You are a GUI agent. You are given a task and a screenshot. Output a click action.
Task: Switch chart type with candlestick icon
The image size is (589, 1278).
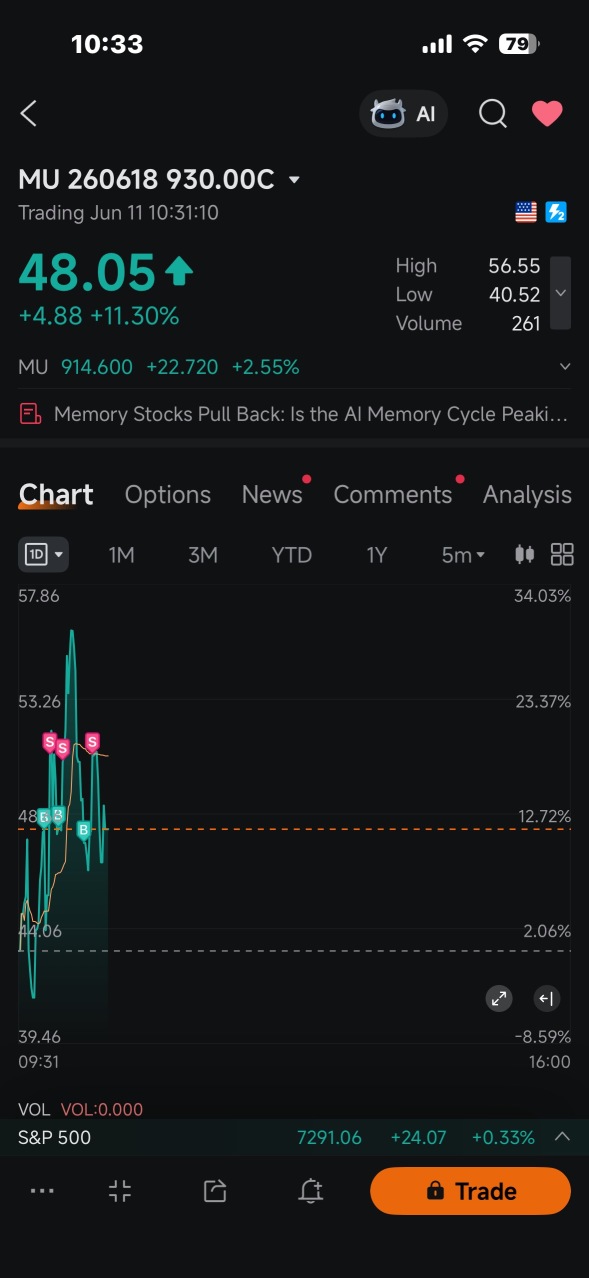pos(524,554)
